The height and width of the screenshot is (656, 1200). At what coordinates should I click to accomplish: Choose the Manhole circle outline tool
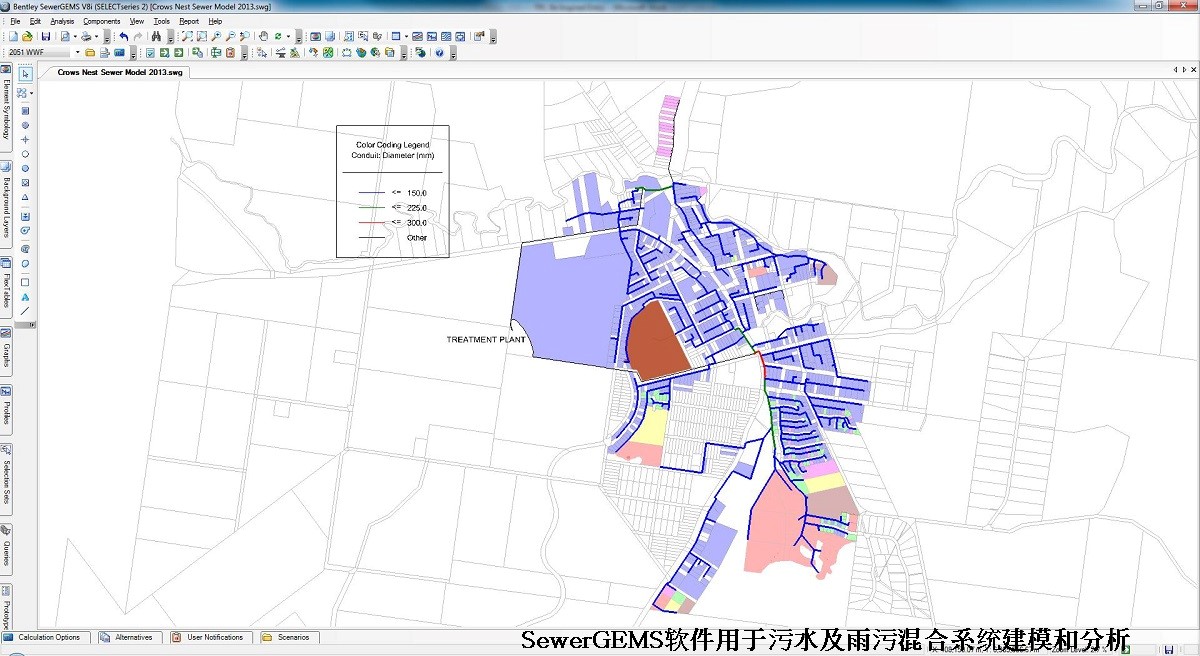[25, 154]
